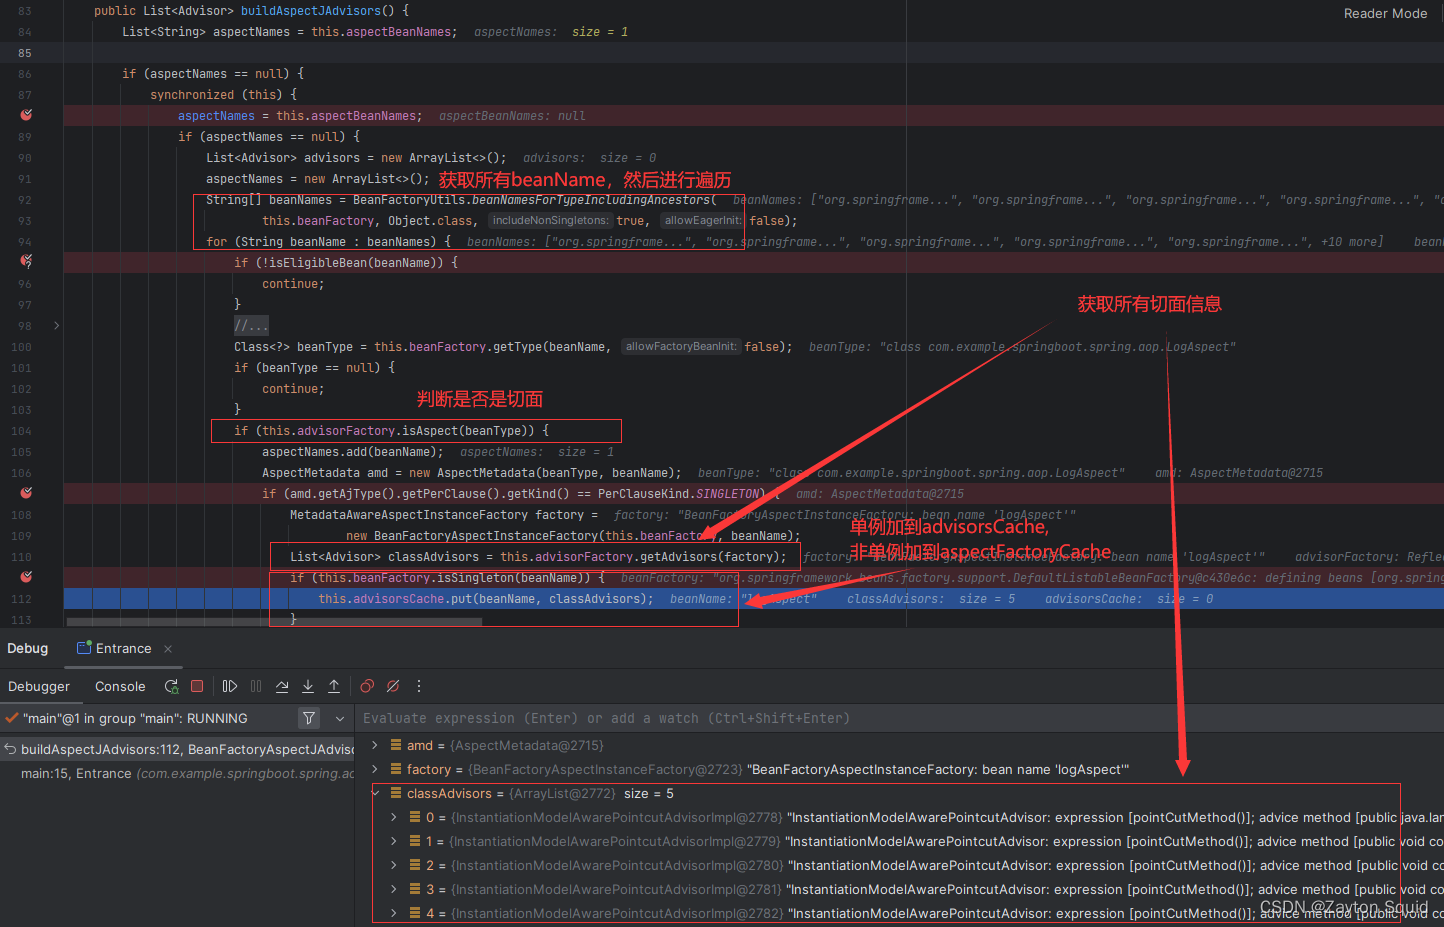Image resolution: width=1444 pixels, height=927 pixels.
Task: Expand the amd variable node
Action: [x=375, y=745]
